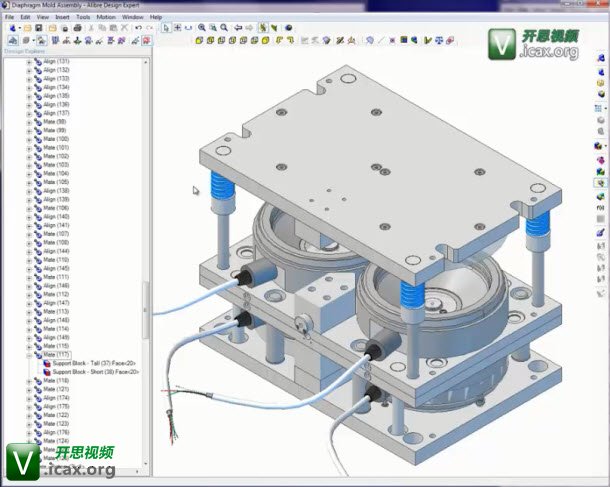610x487 pixels.
Task: Click the highlighted icon in right sidebar
Action: tap(601, 183)
